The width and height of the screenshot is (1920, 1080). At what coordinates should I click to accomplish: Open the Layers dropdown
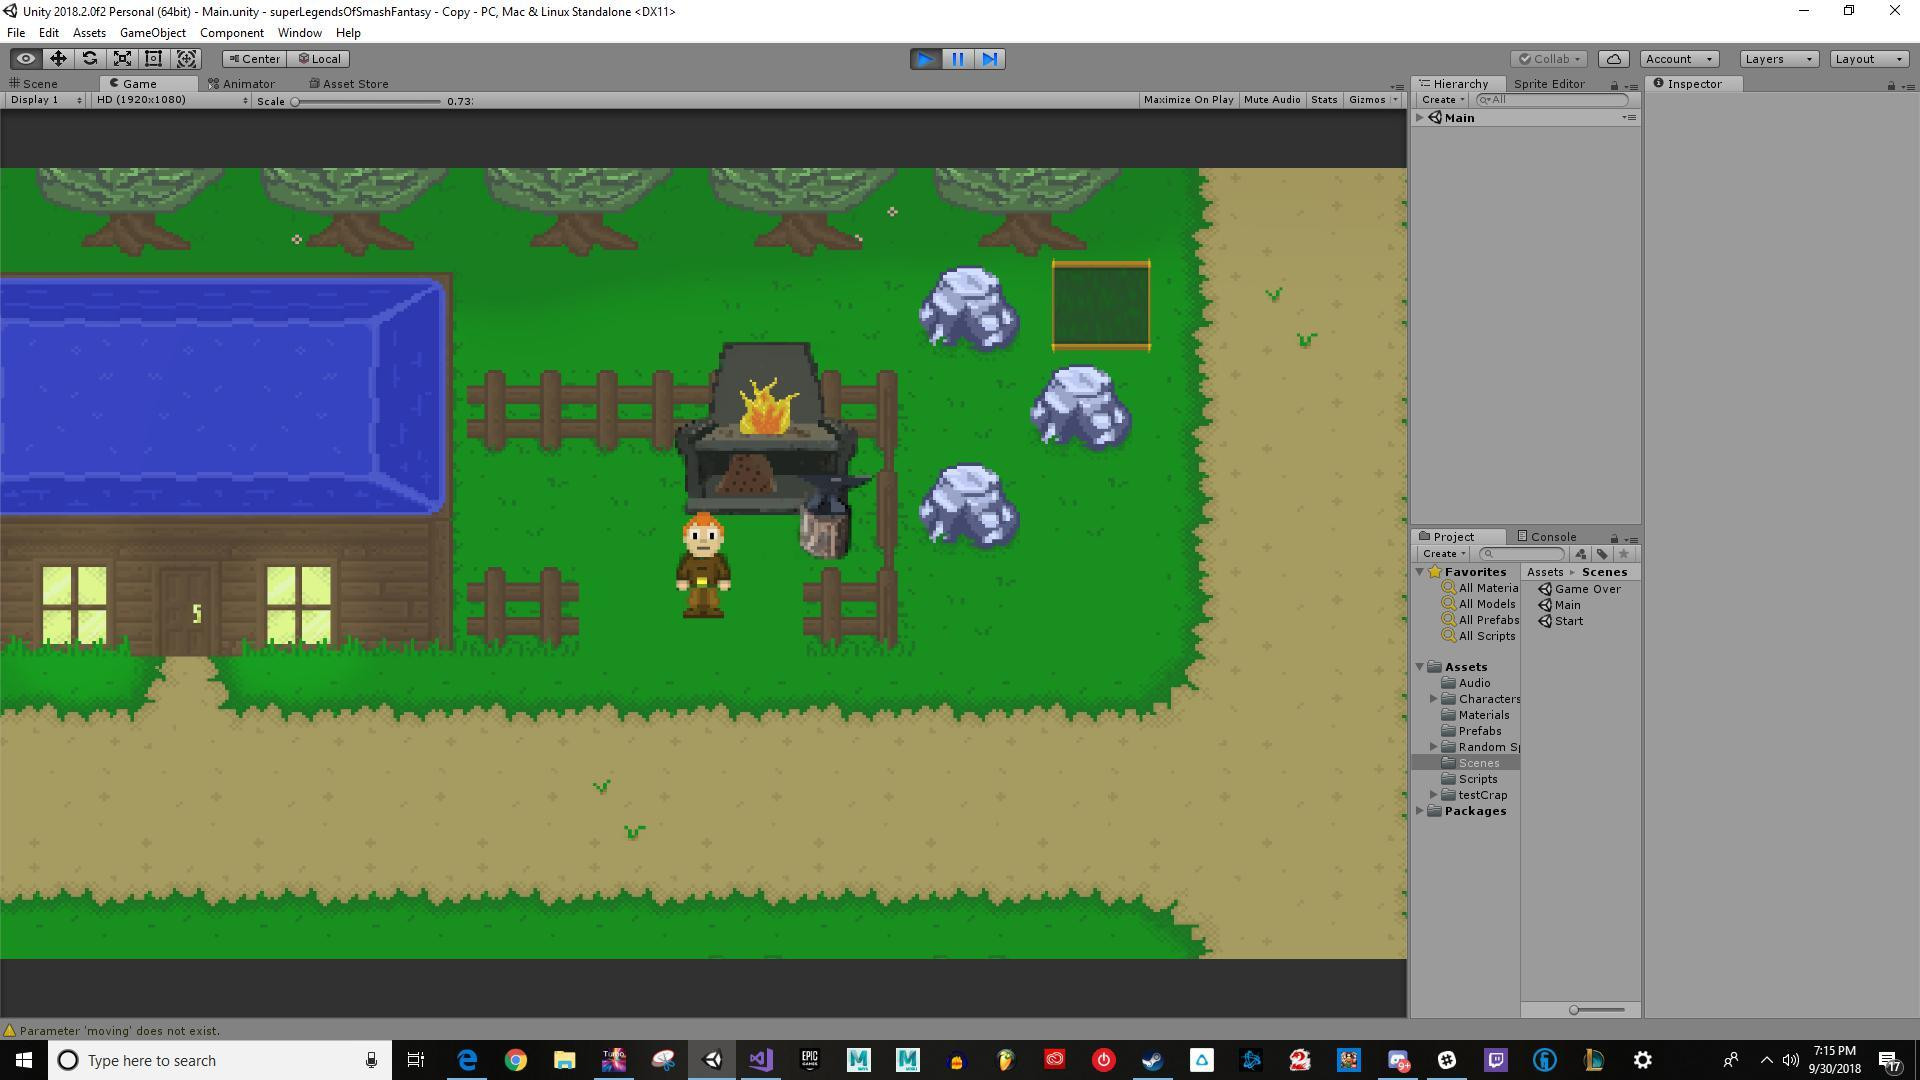1778,59
